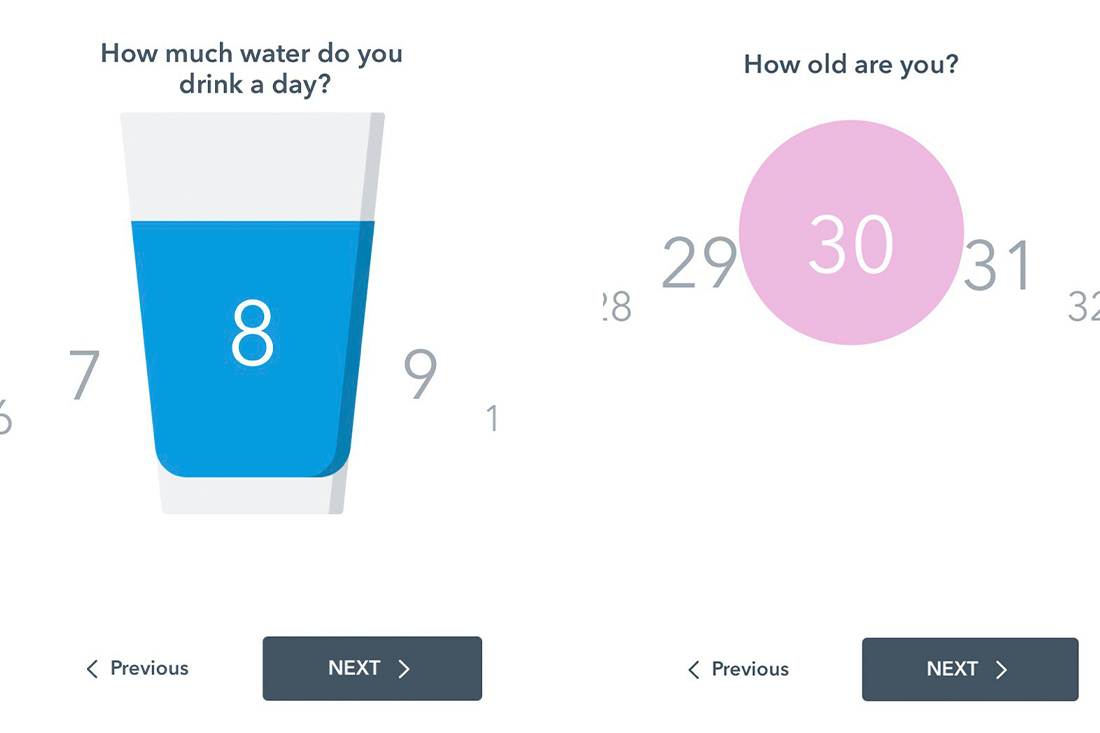The width and height of the screenshot is (1100, 733).
Task: Select the cut-off number left of 7
Action: click(5, 418)
